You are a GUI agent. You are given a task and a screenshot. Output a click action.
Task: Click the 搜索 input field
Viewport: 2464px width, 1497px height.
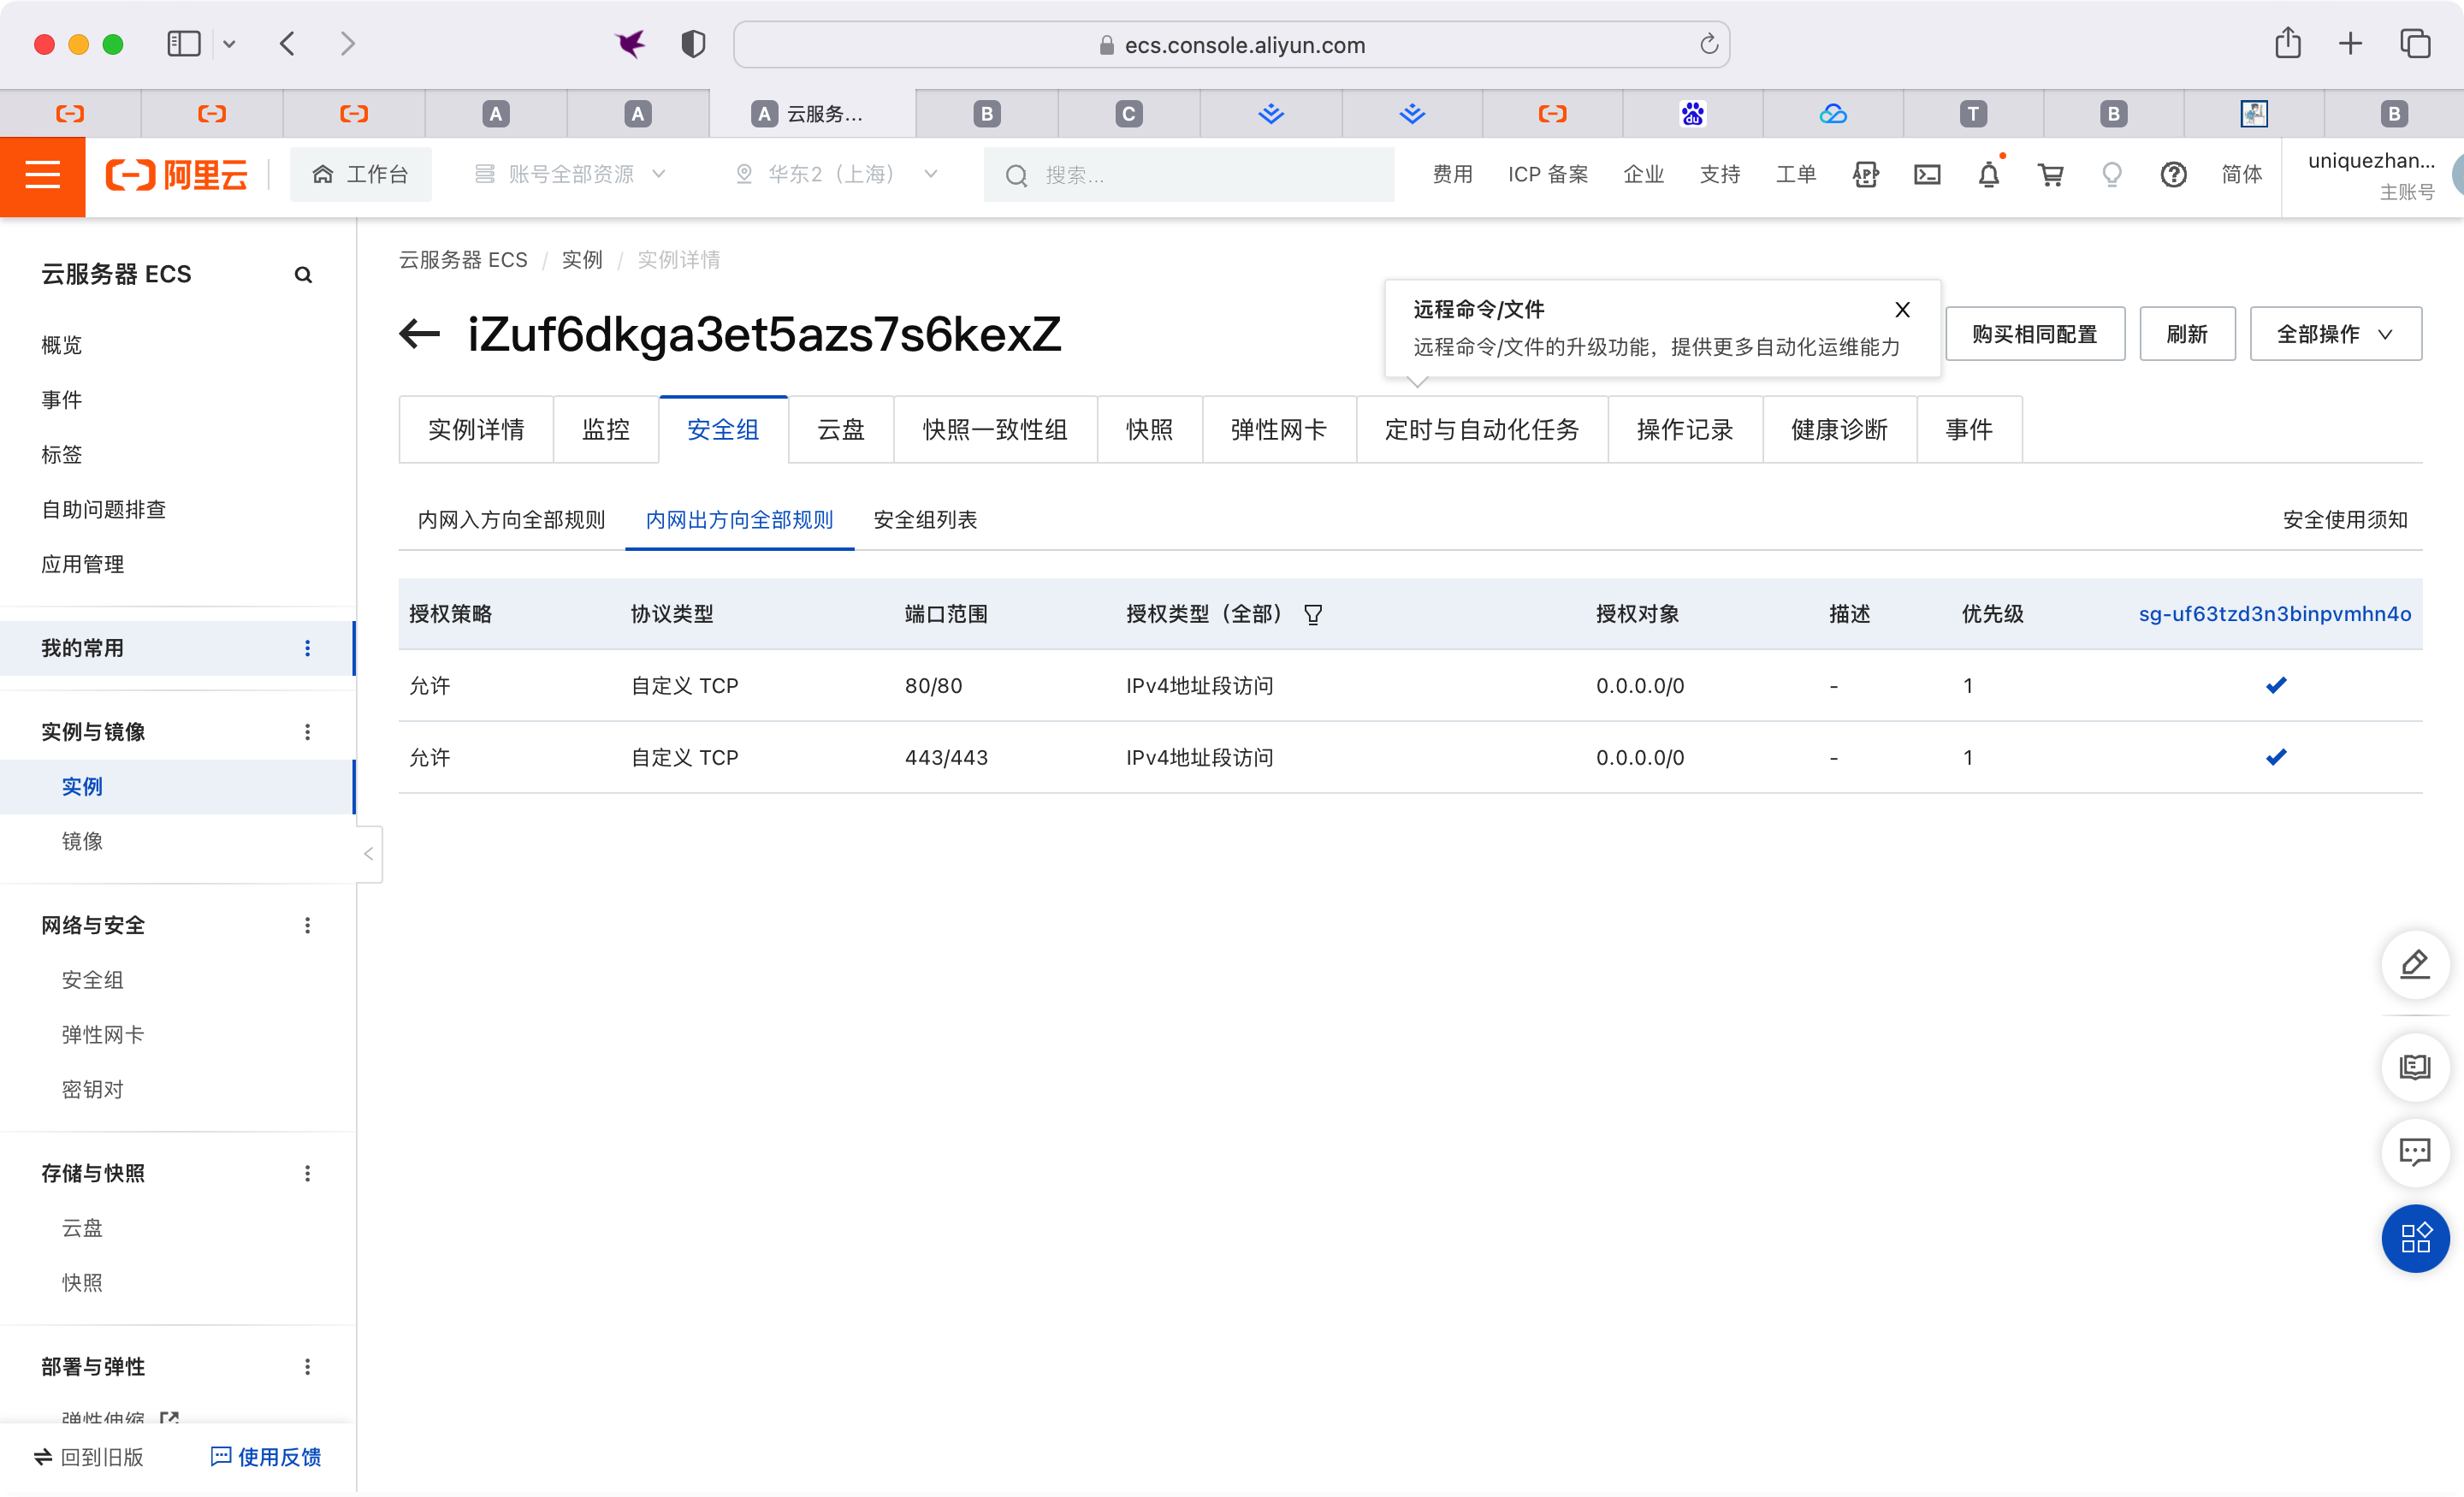coord(1188,175)
